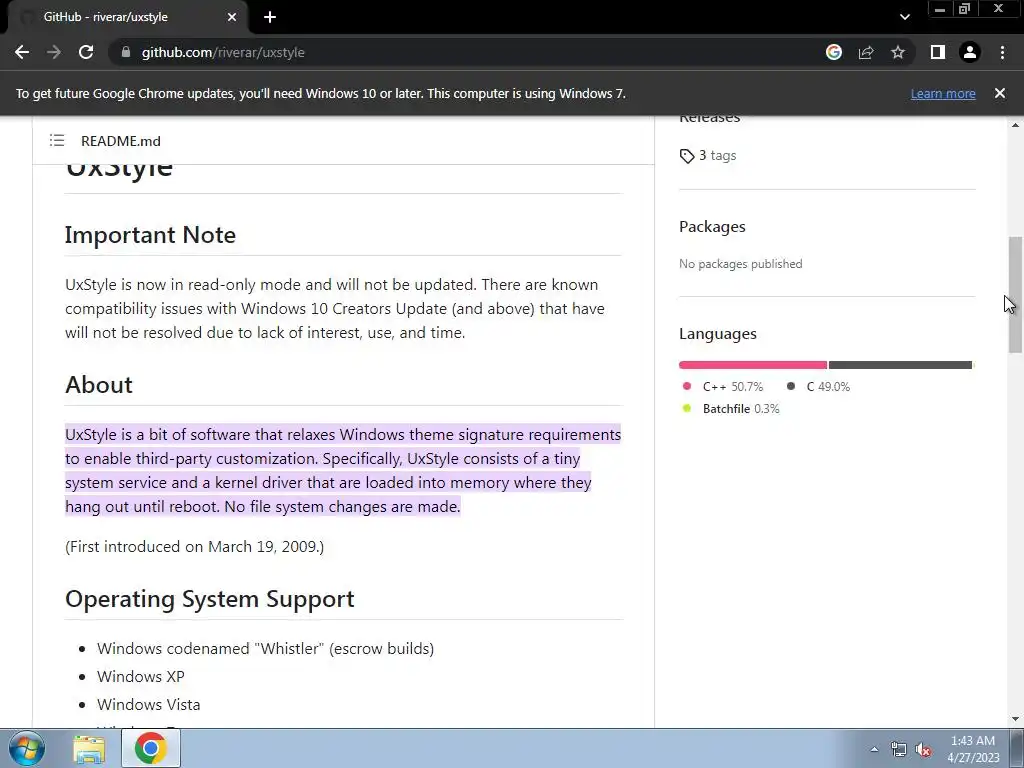
Task: Click the highlighted UxStyle description paragraph
Action: tap(343, 470)
